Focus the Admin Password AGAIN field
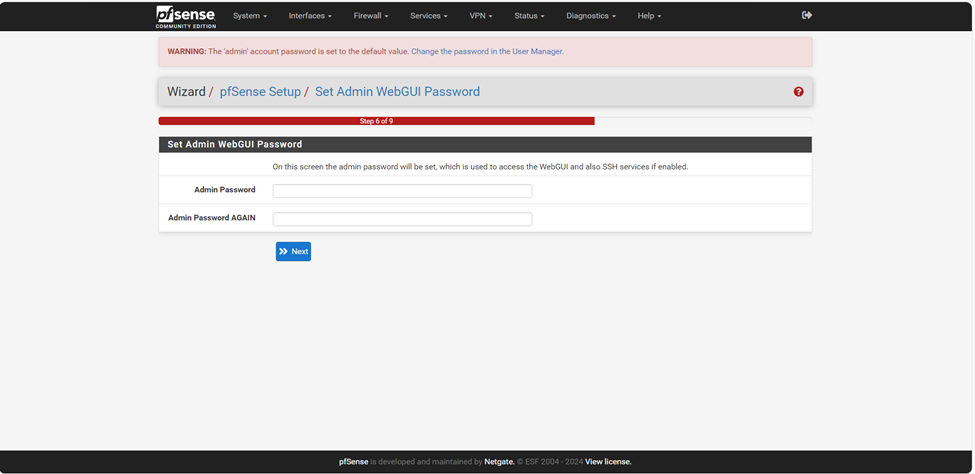The height and width of the screenshot is (474, 975). tap(402, 219)
